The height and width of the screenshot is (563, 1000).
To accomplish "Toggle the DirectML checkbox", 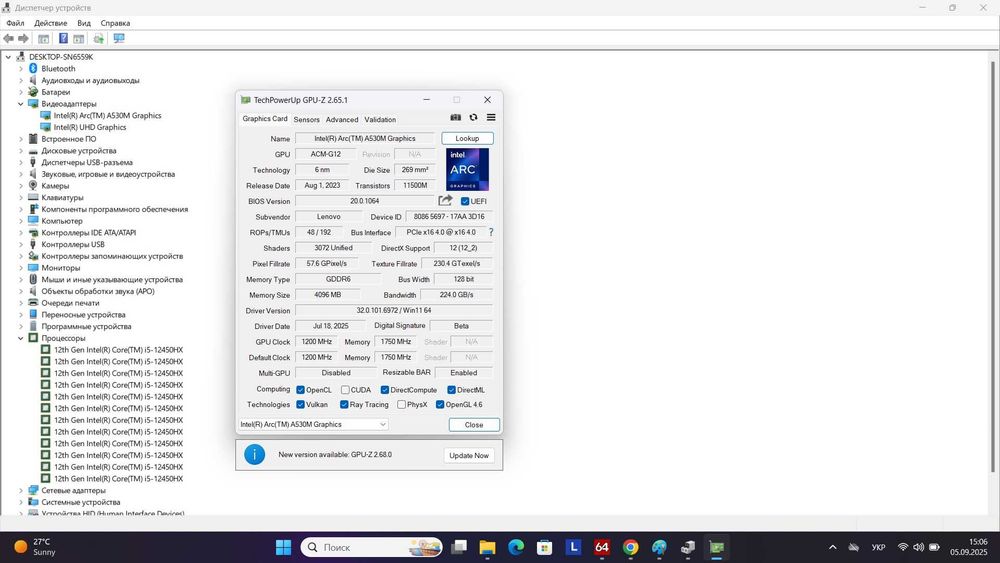I will [451, 390].
